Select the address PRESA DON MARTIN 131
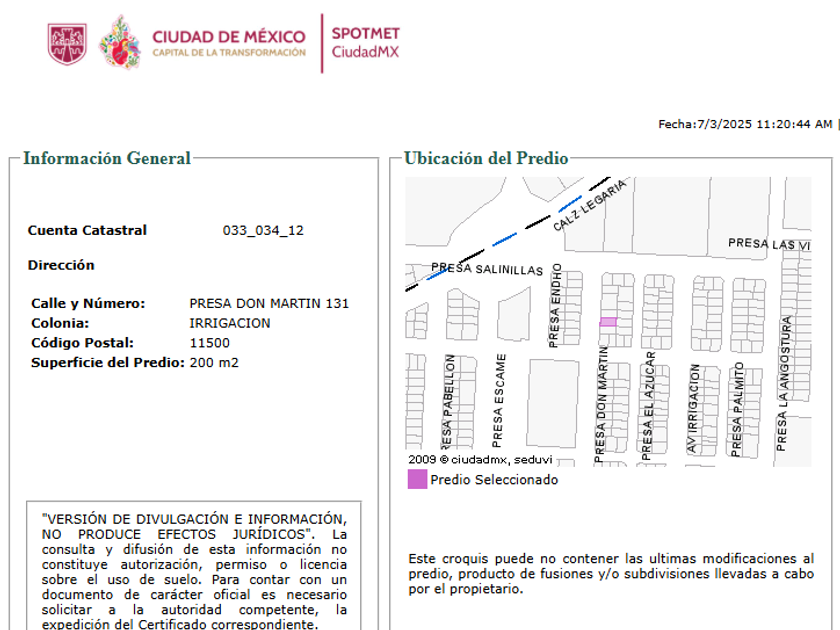The width and height of the screenshot is (840, 630). pyautogui.click(x=269, y=304)
